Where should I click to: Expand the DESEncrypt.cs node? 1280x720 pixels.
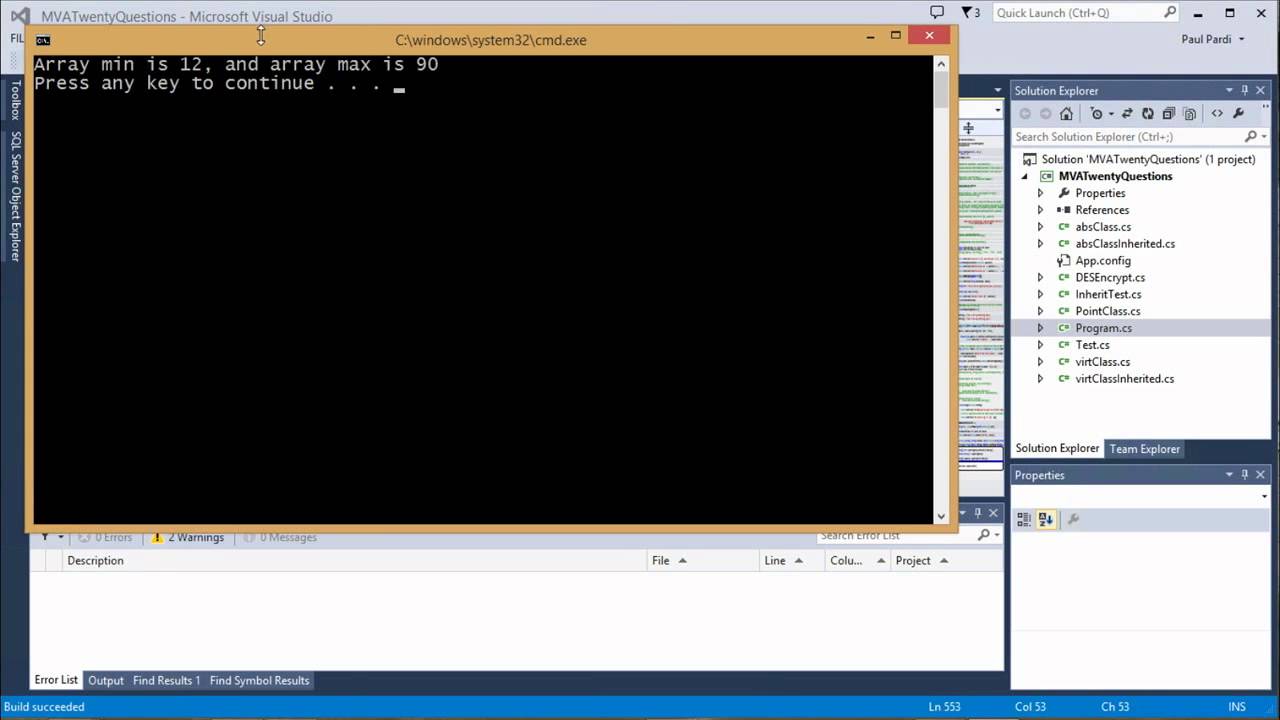[1040, 277]
